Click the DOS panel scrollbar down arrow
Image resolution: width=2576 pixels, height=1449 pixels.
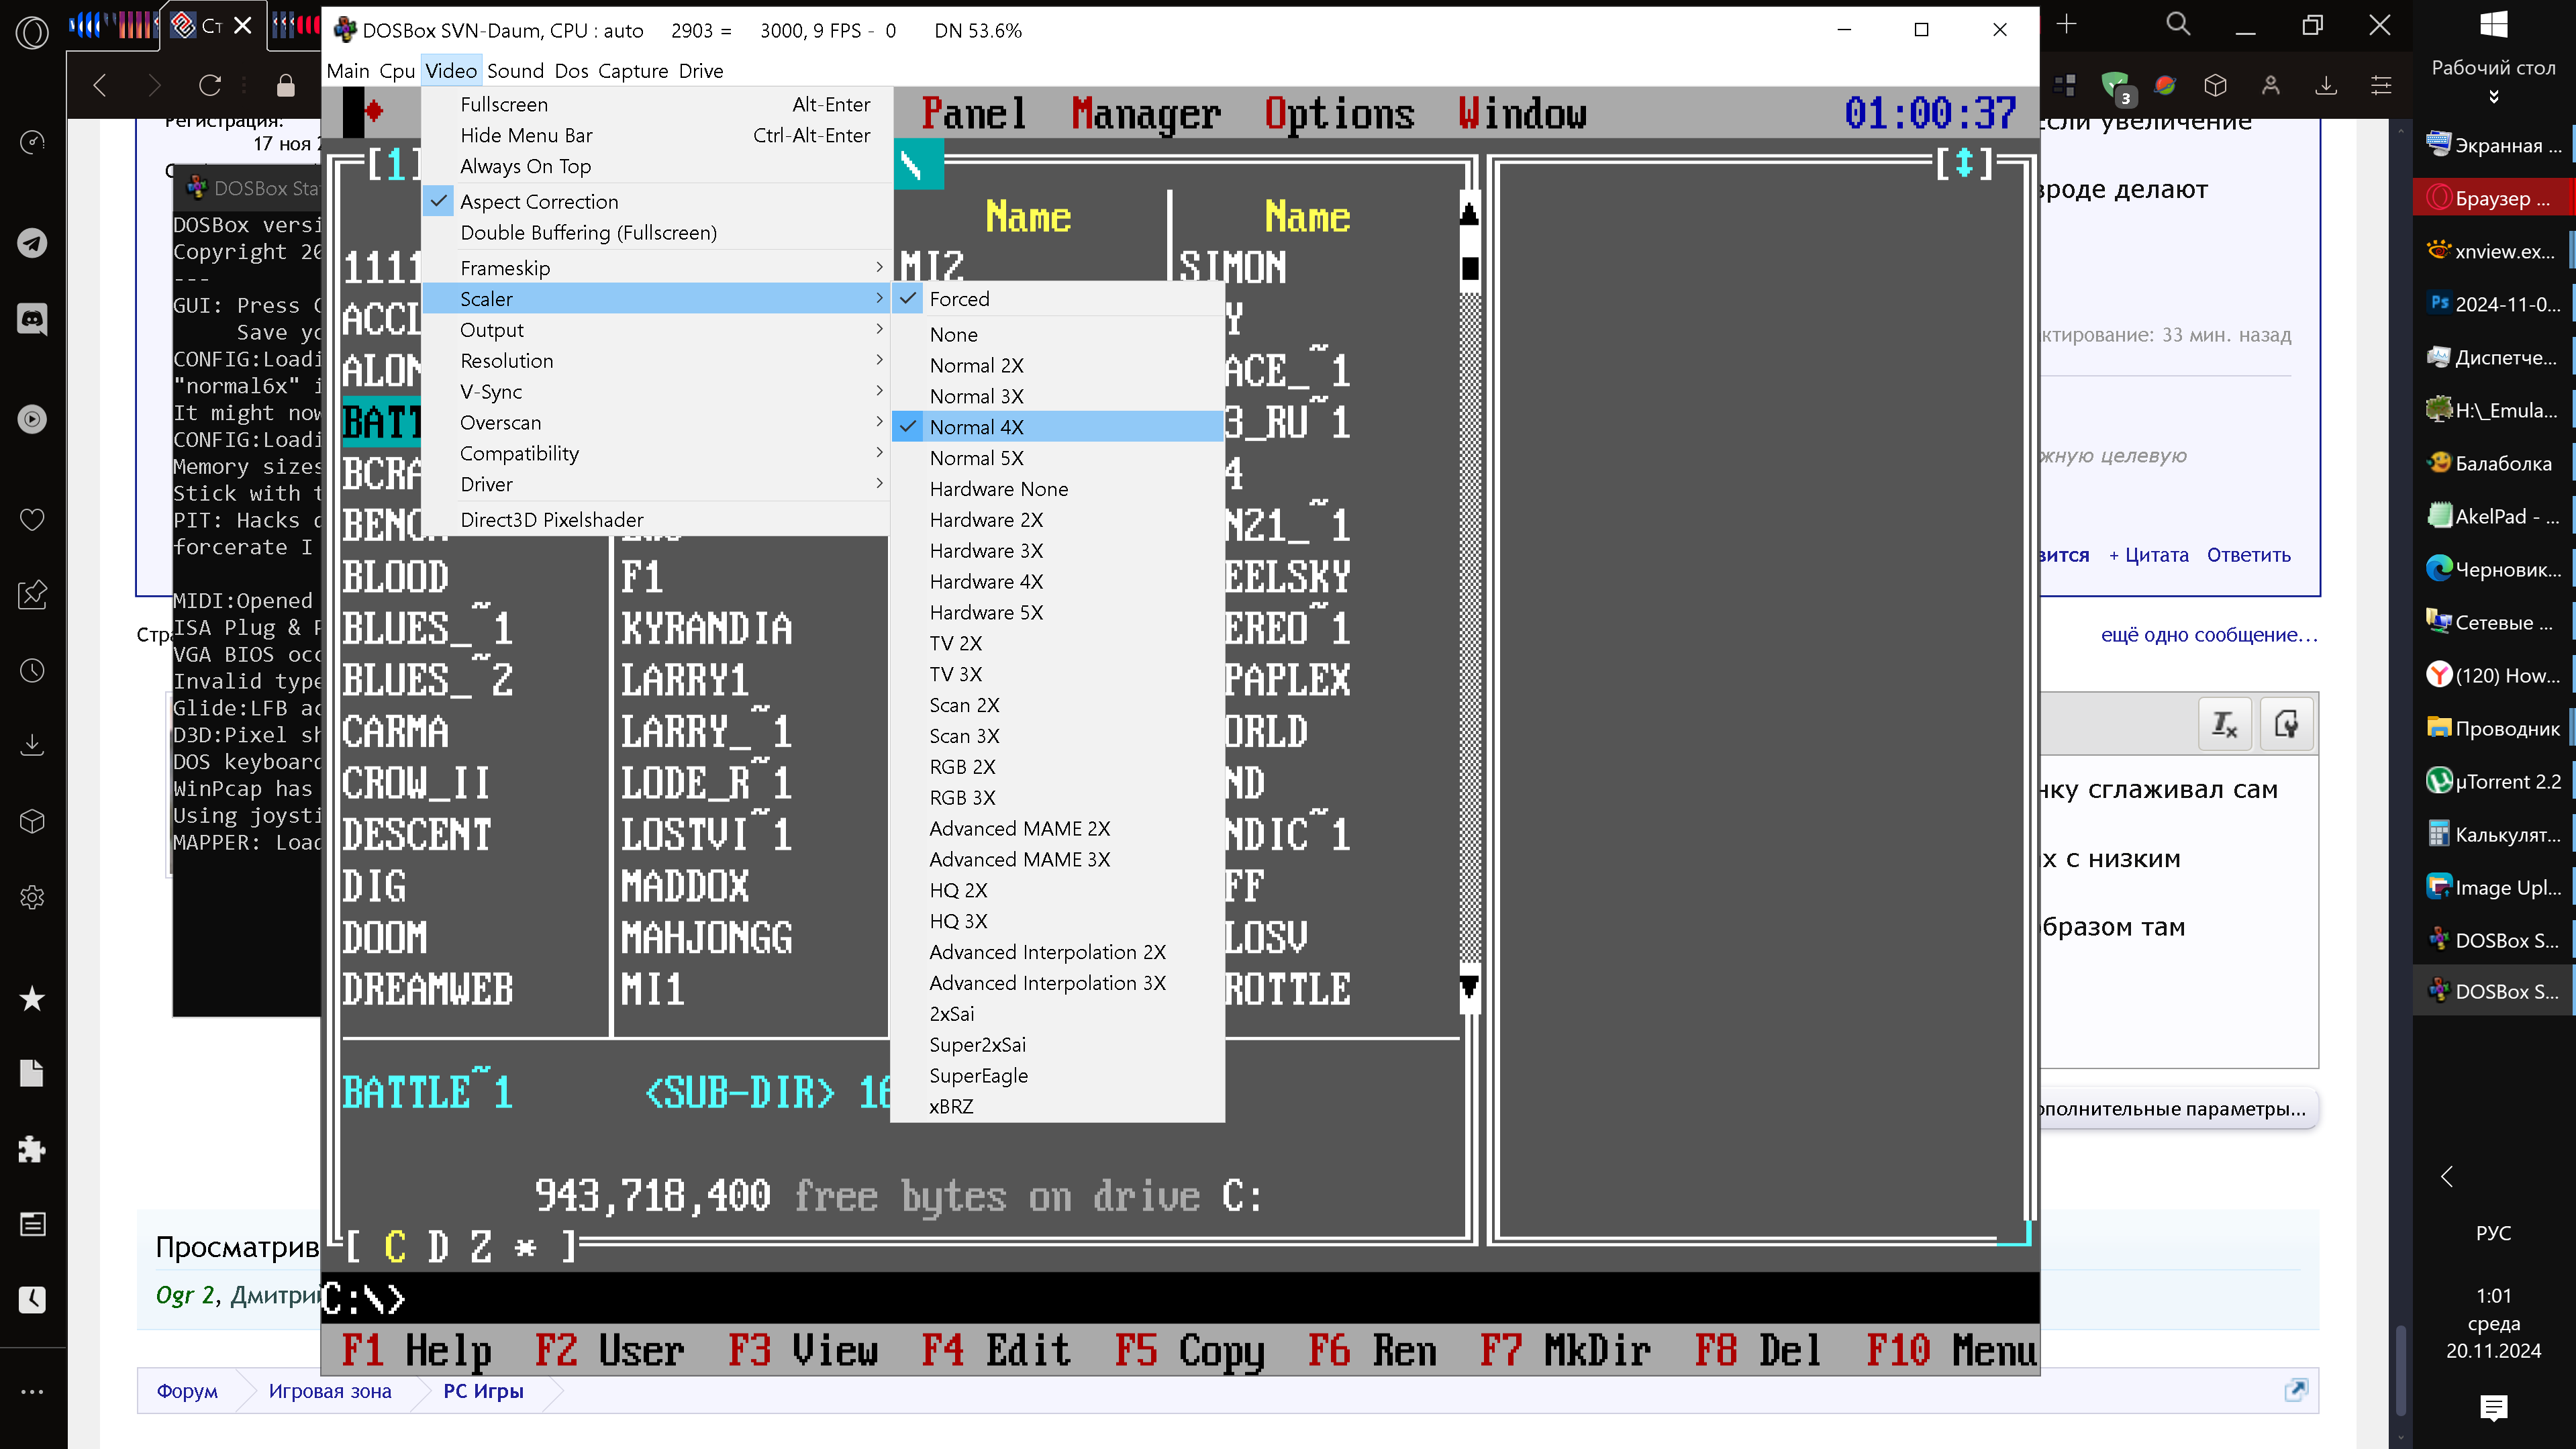[1469, 986]
